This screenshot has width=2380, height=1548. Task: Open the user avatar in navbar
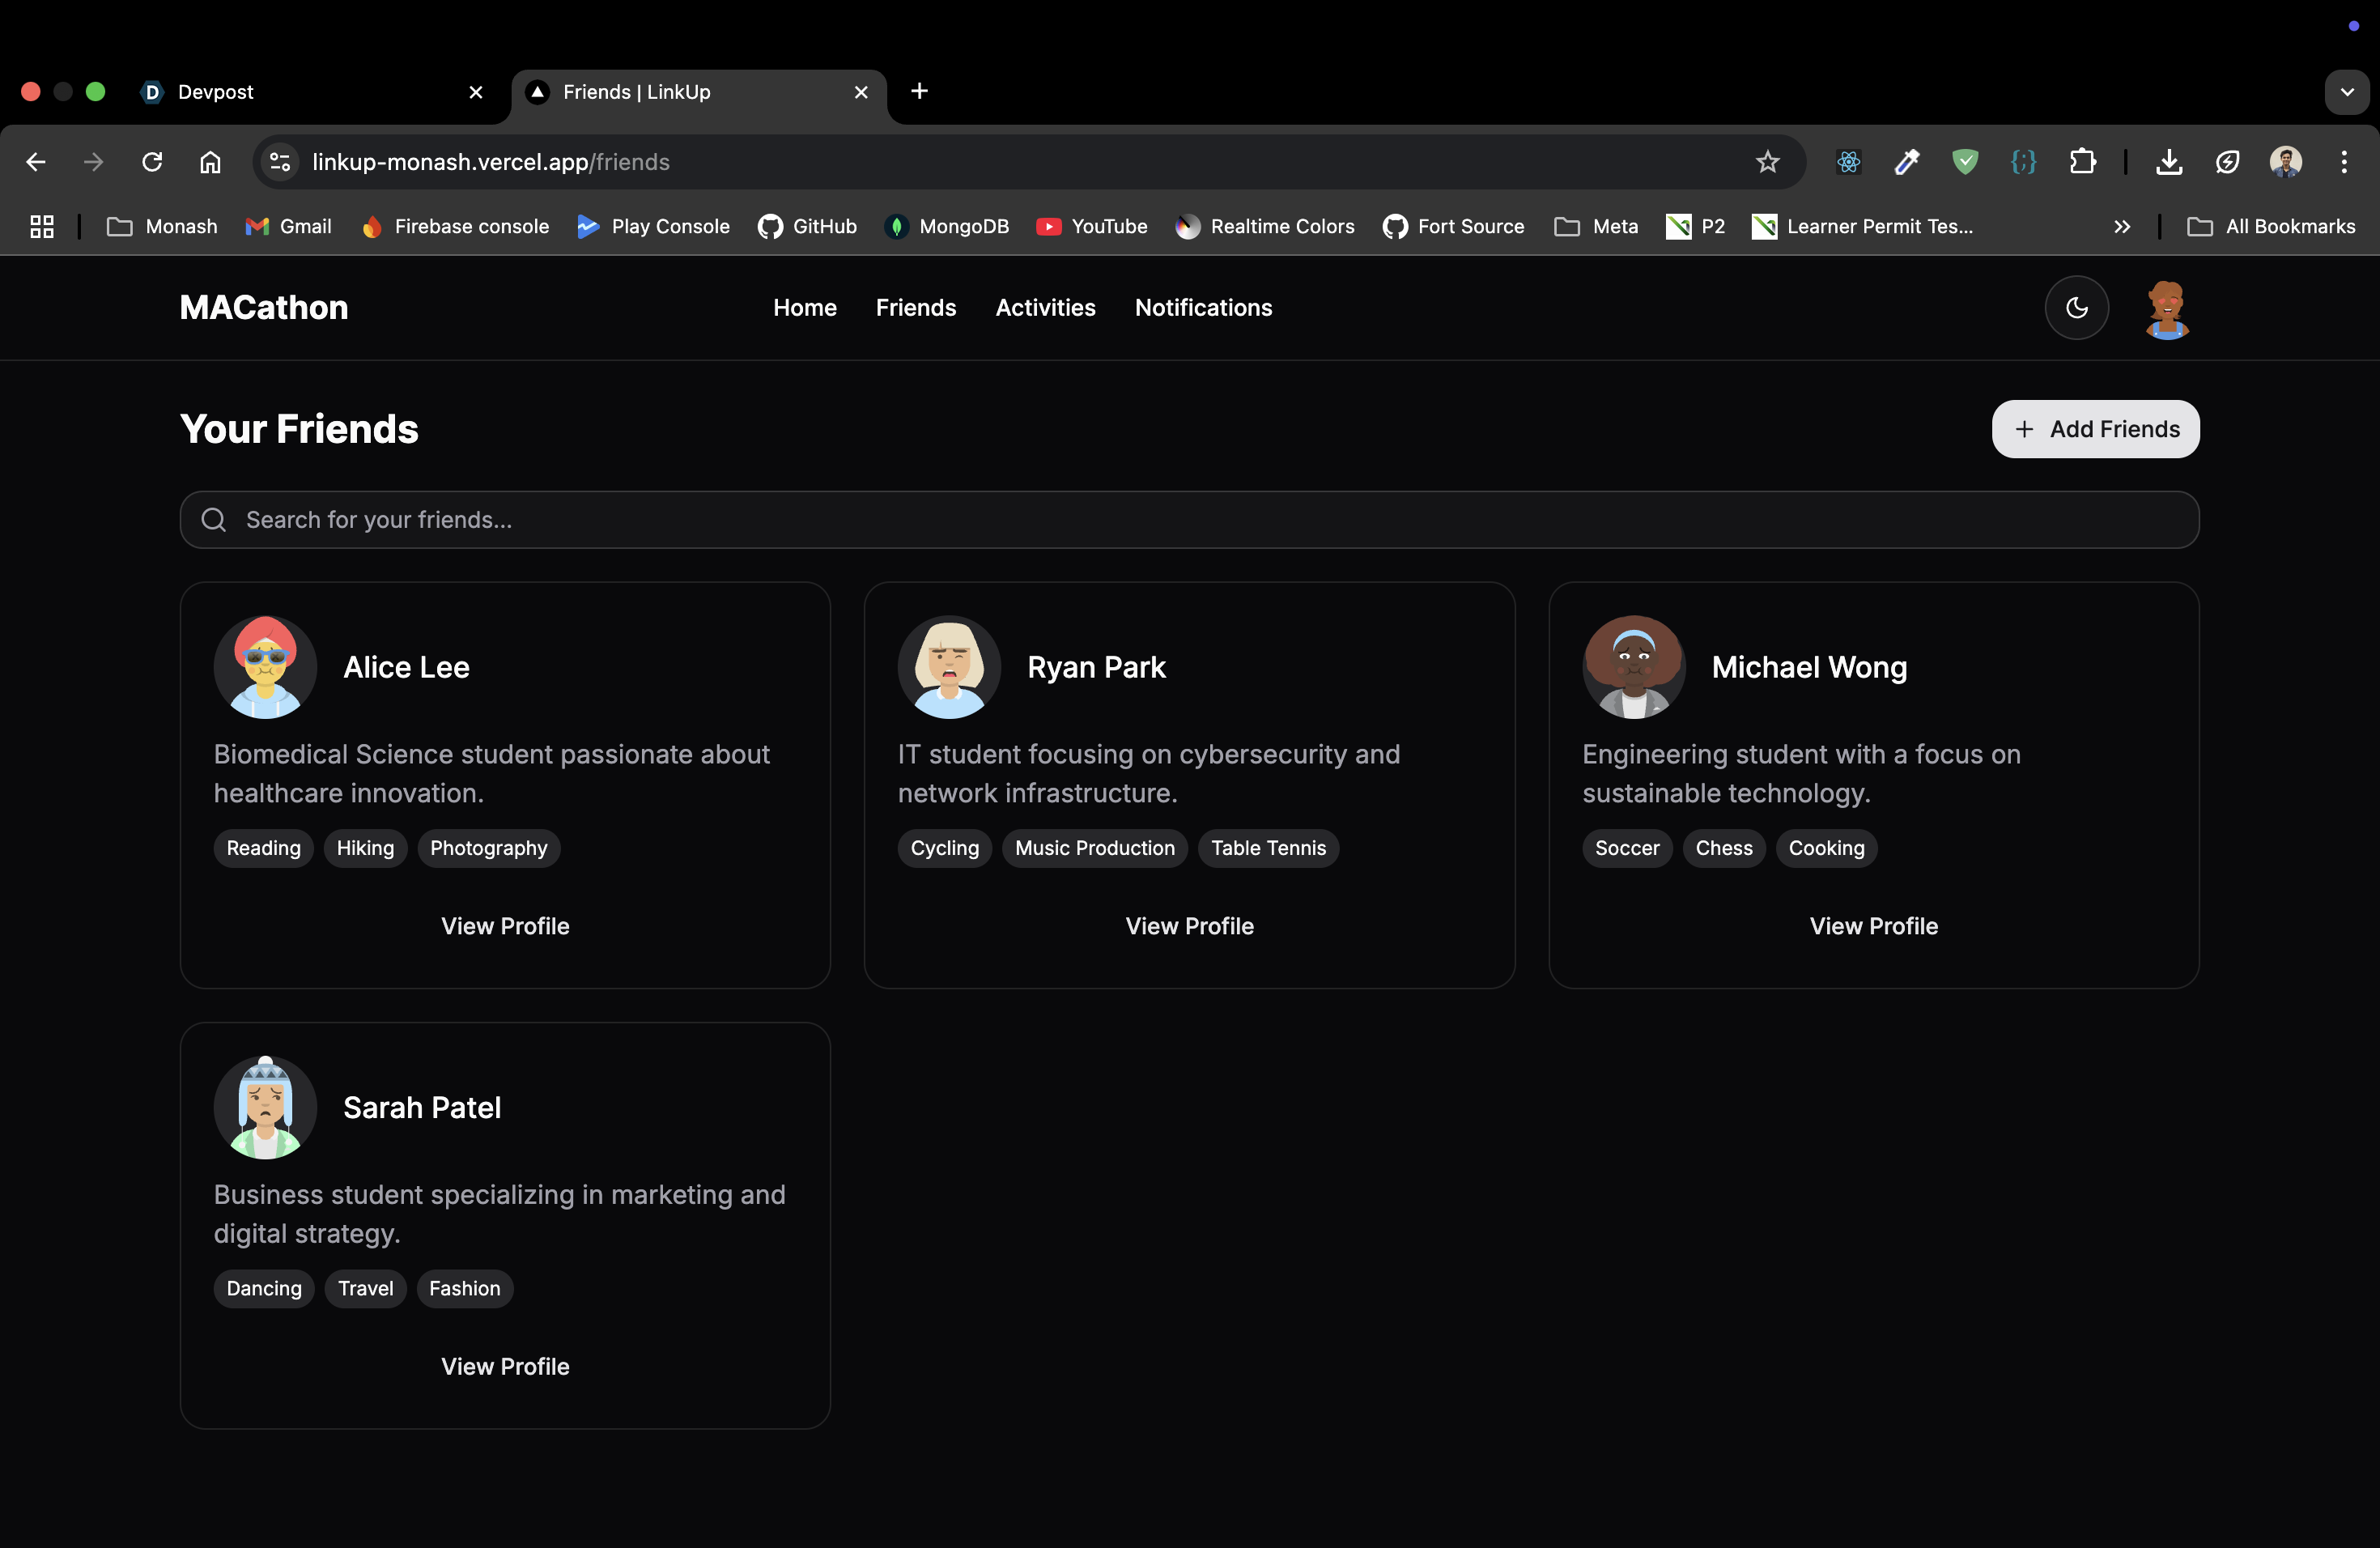2166,309
